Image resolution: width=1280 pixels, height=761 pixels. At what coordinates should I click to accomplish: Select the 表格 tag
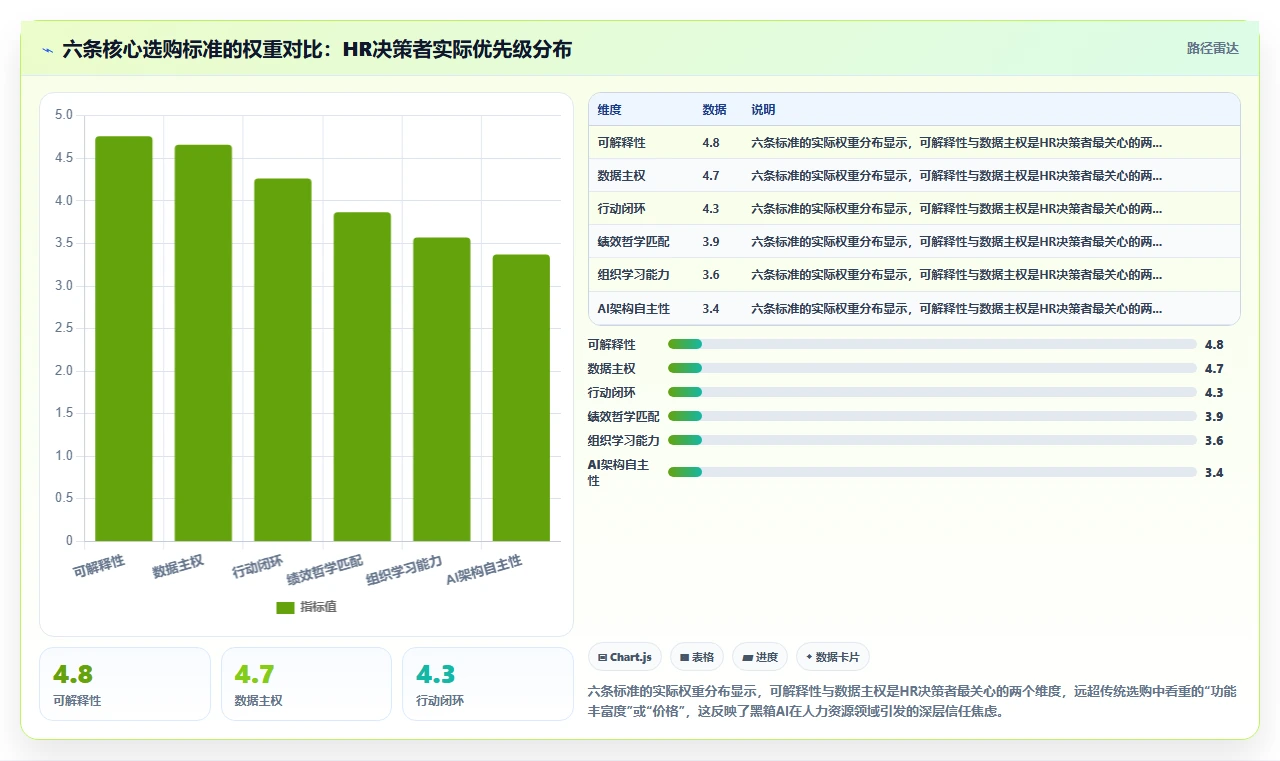(x=696, y=657)
